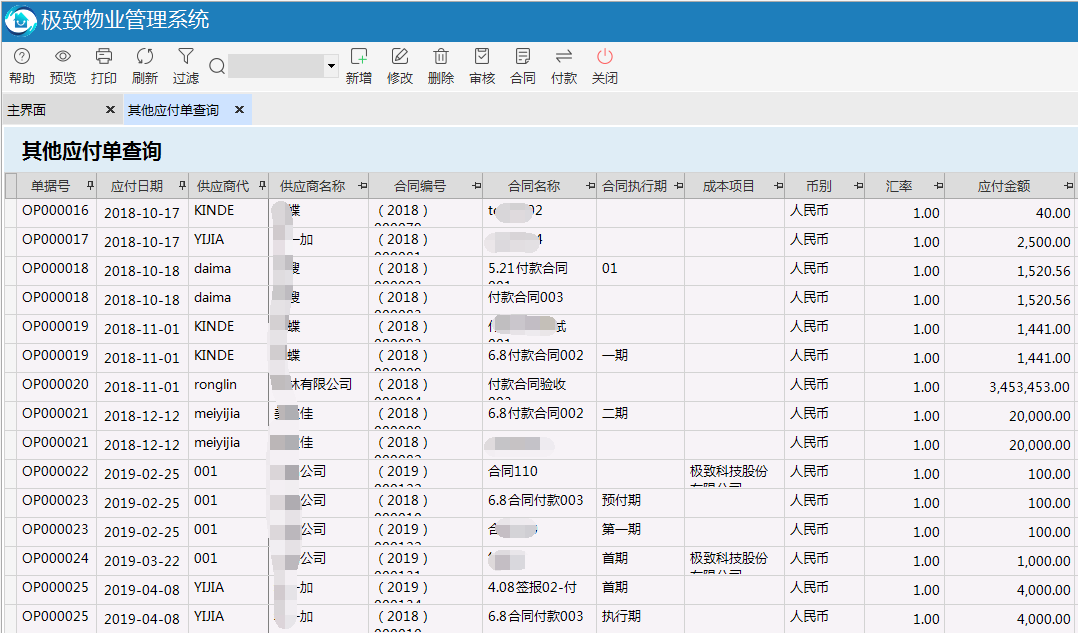1078x633 pixels.
Task: Click amount 40.00
Action: pos(1053,213)
